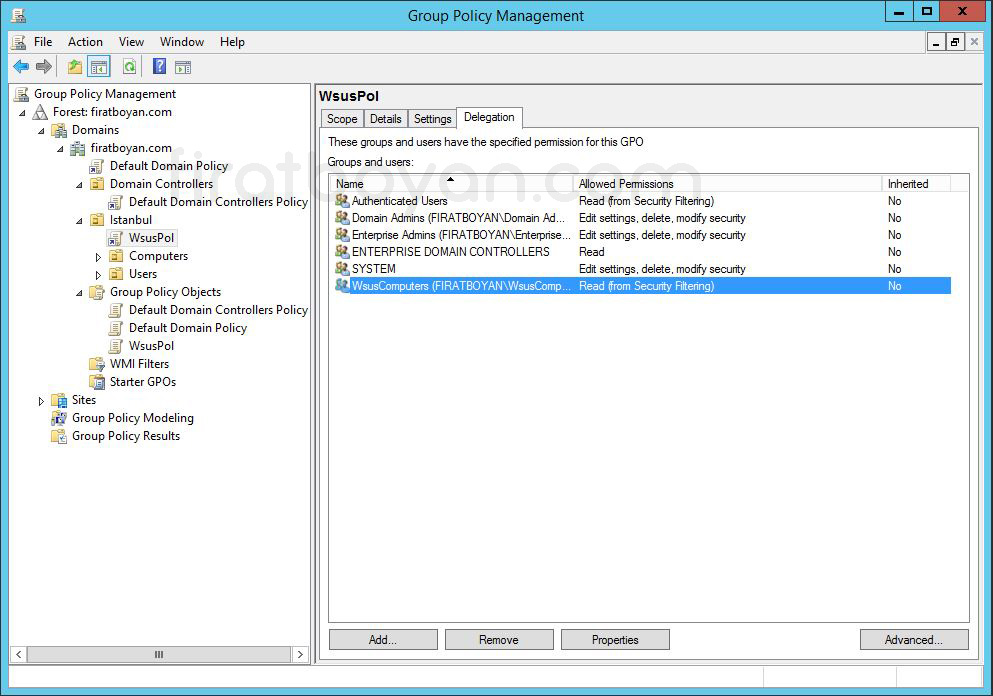Click the "ENTERPRISE DOMAIN CONTROLLERS" name in list

pos(451,251)
